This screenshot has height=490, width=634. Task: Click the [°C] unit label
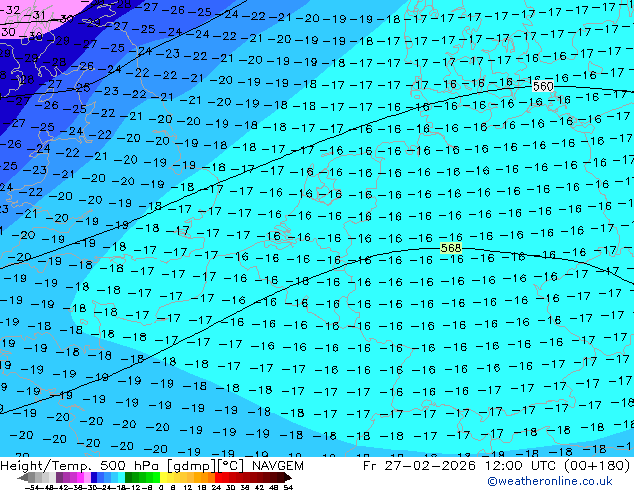coord(231,466)
